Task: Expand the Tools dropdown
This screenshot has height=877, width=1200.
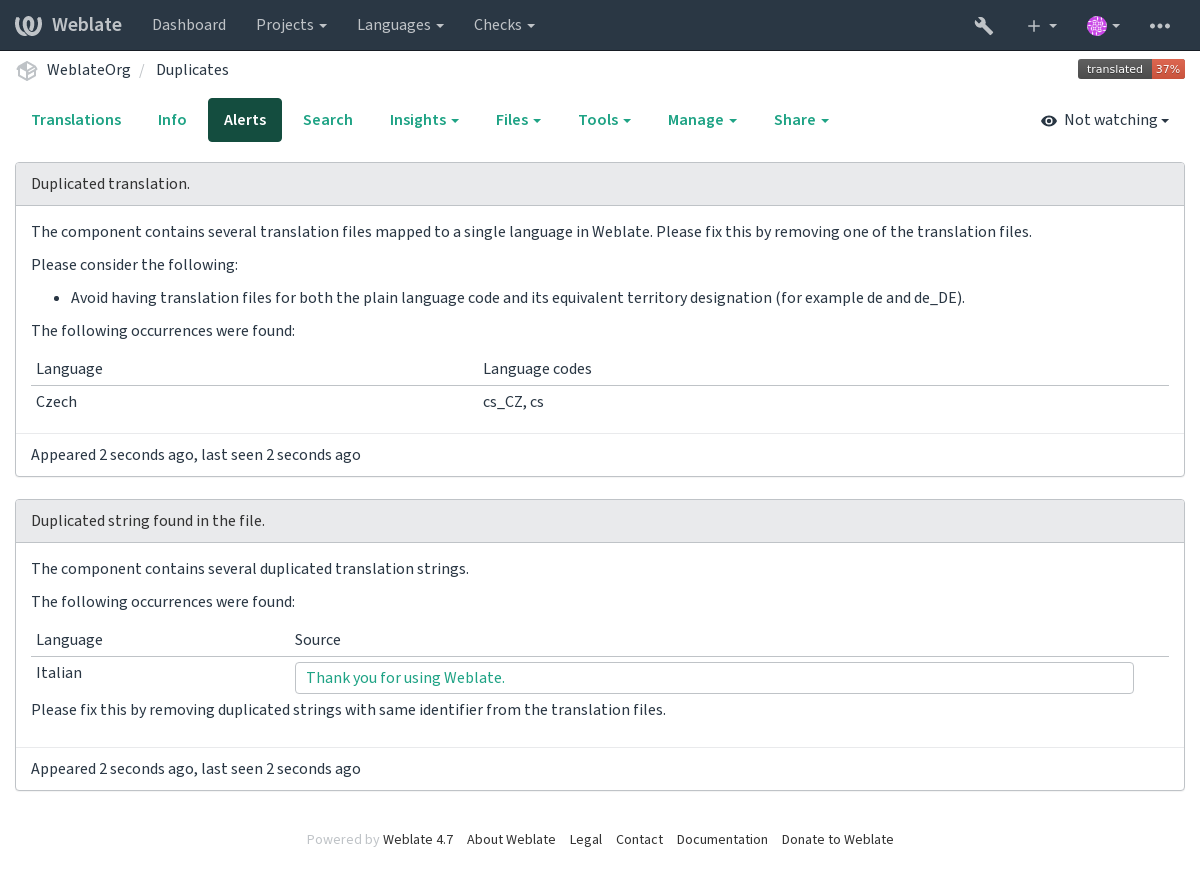Action: pyautogui.click(x=604, y=120)
